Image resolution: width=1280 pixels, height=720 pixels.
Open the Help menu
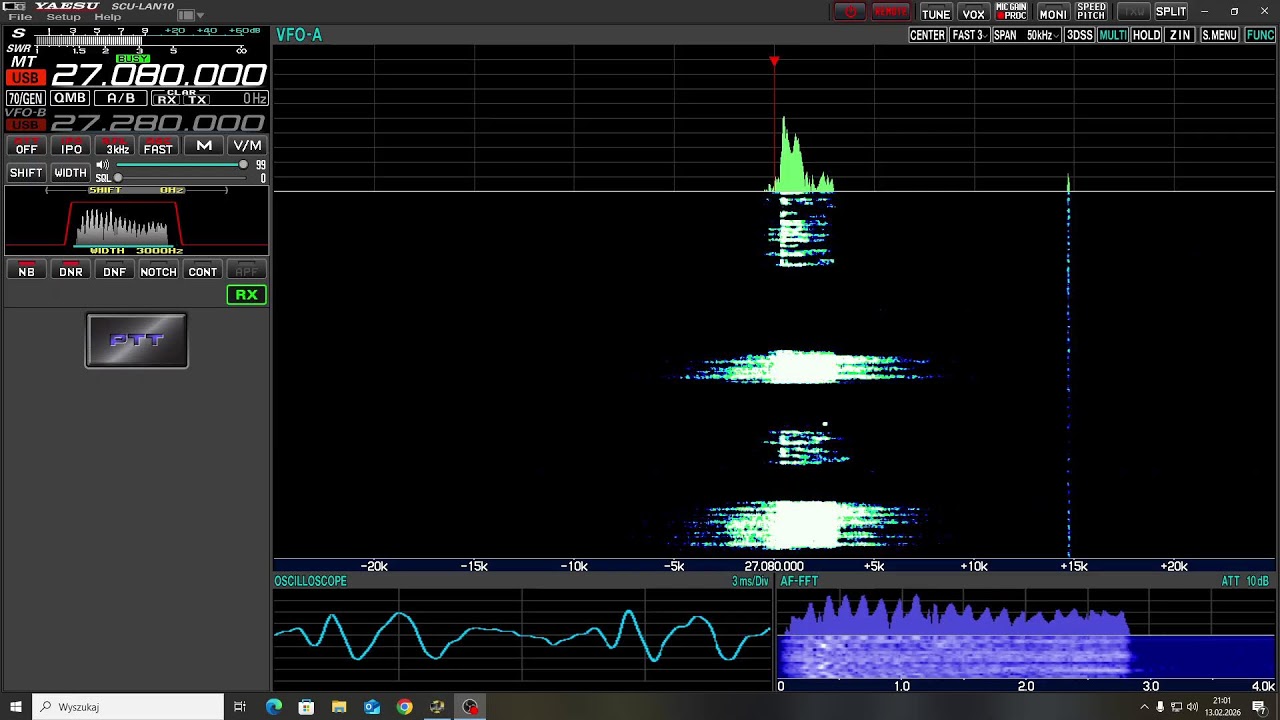click(x=107, y=17)
